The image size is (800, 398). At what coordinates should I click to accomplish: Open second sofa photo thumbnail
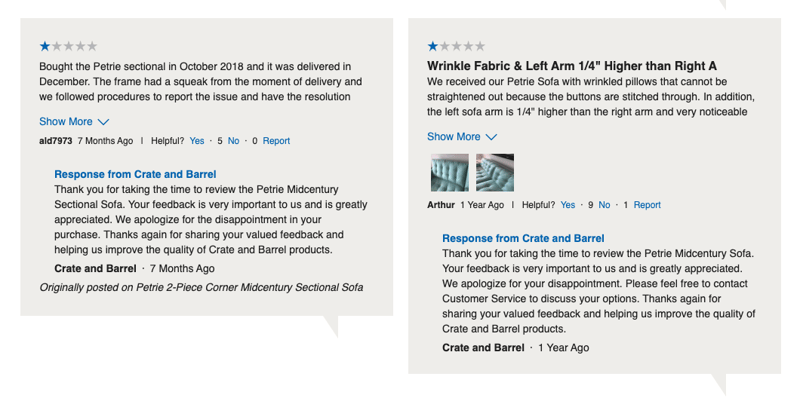495,173
